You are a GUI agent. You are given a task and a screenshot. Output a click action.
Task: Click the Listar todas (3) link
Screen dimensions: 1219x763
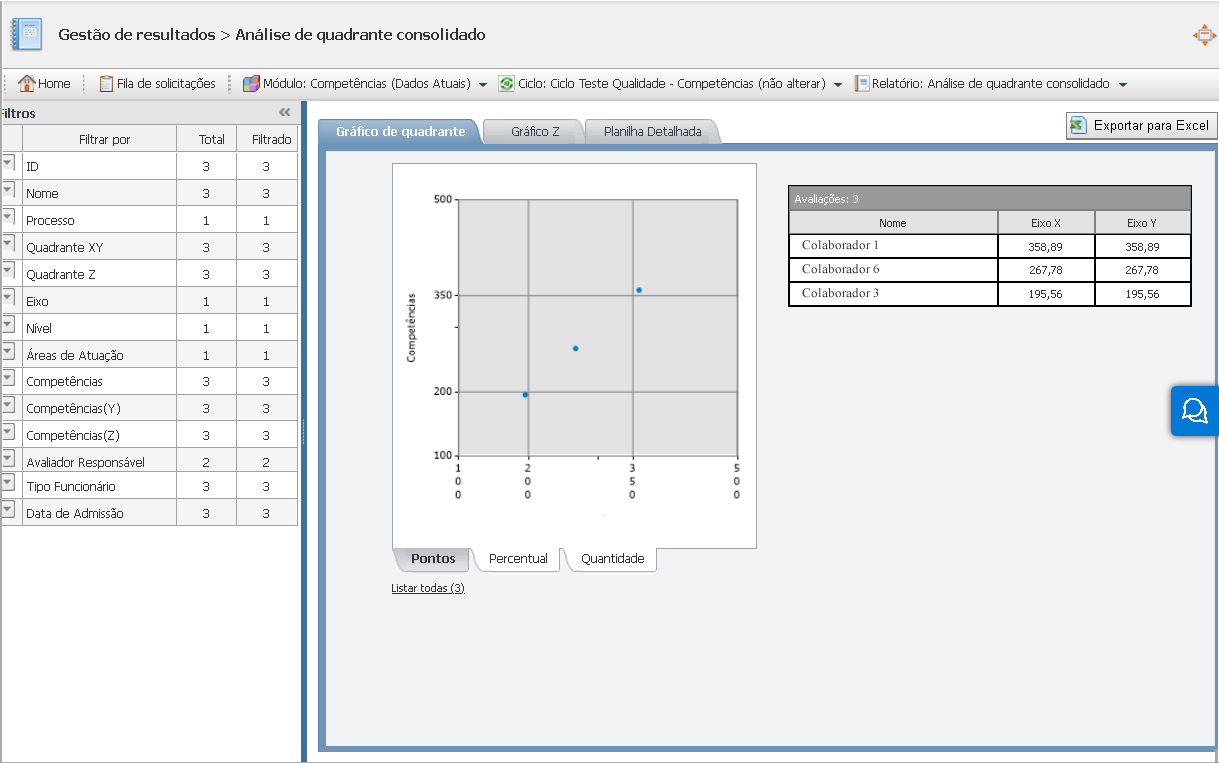coord(428,588)
